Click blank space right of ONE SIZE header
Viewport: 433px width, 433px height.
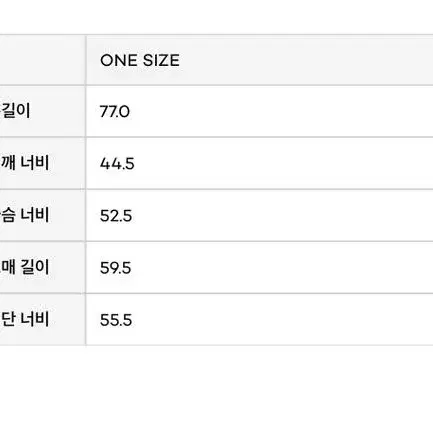tap(307, 60)
